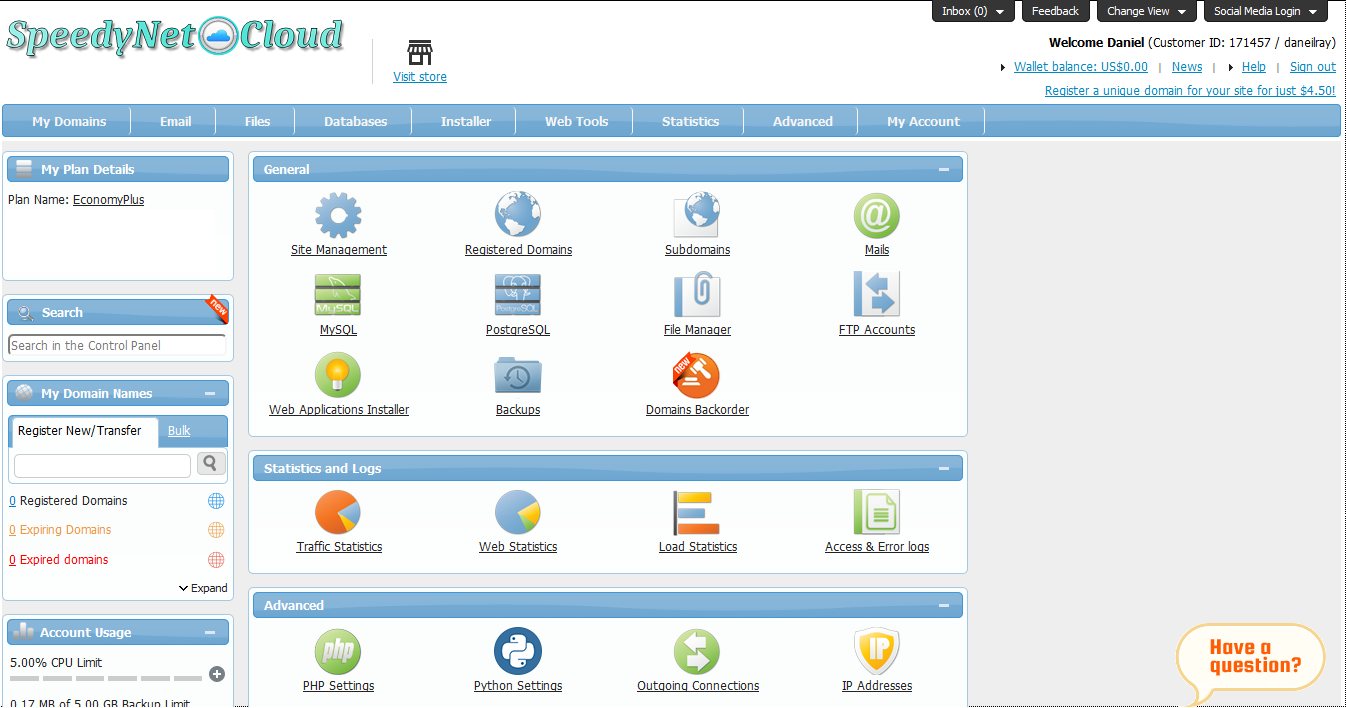Image resolution: width=1346 pixels, height=708 pixels.
Task: Open the Files menu
Action: [257, 121]
